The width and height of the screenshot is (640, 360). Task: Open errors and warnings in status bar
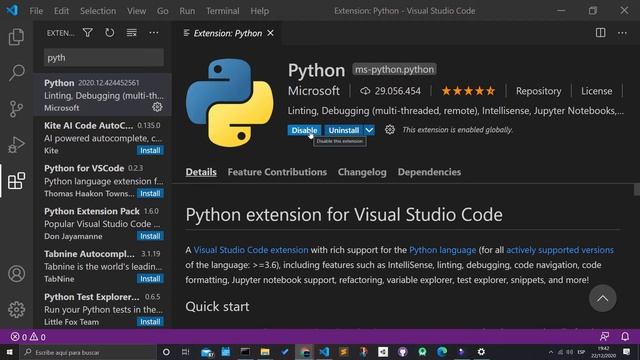[x=28, y=337]
